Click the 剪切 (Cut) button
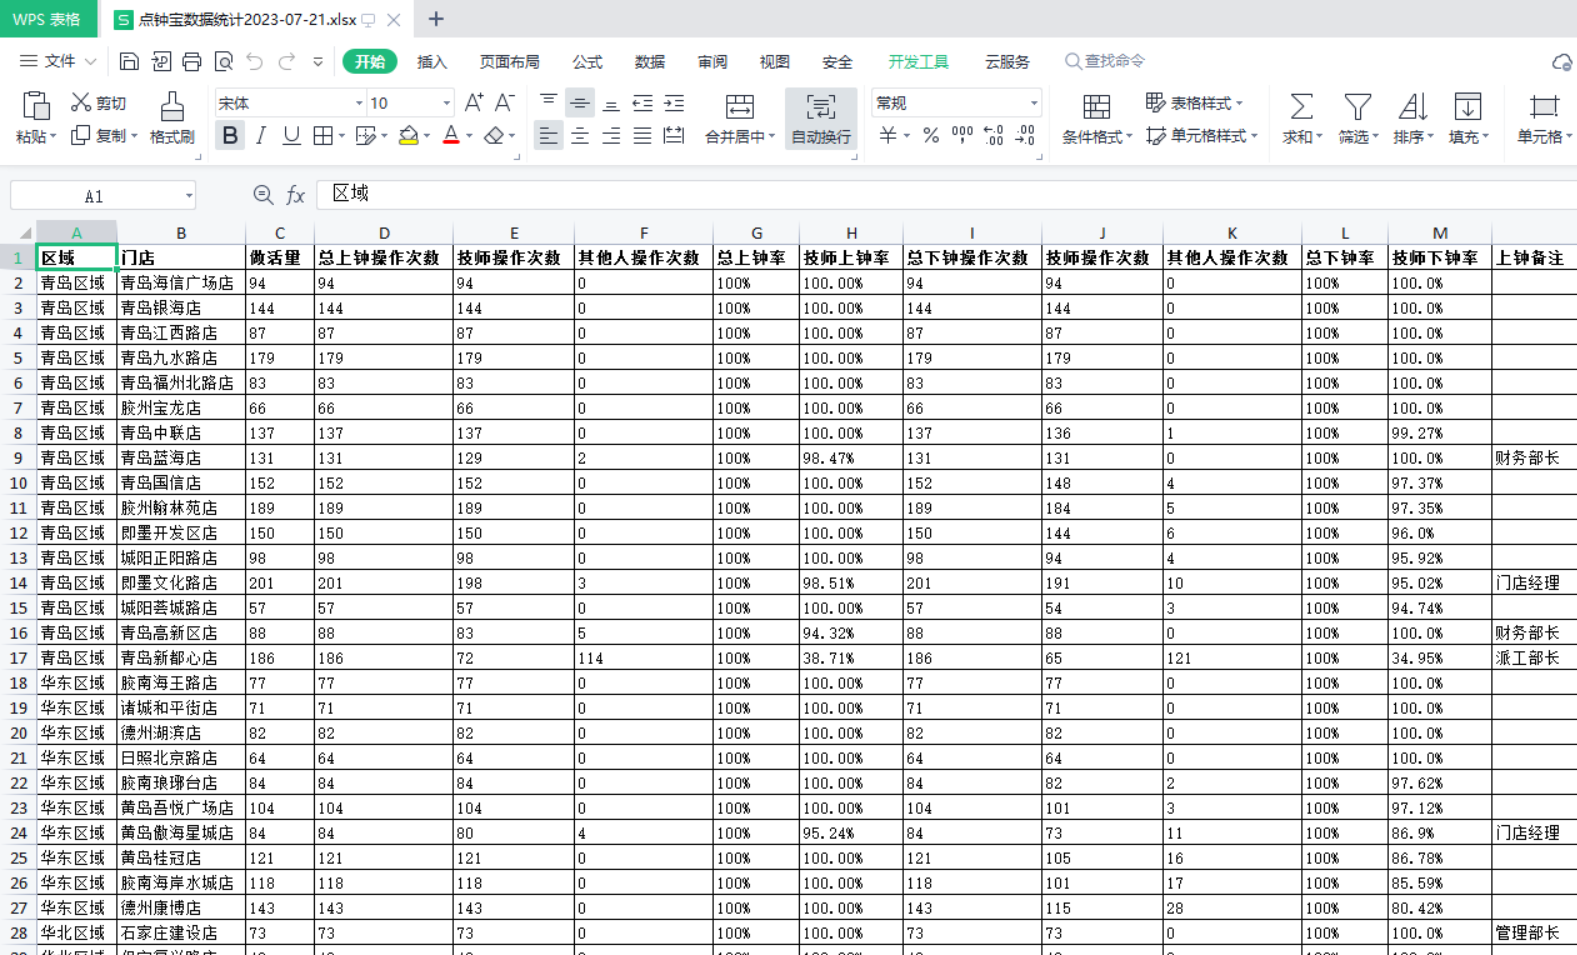This screenshot has width=1577, height=955. point(98,103)
